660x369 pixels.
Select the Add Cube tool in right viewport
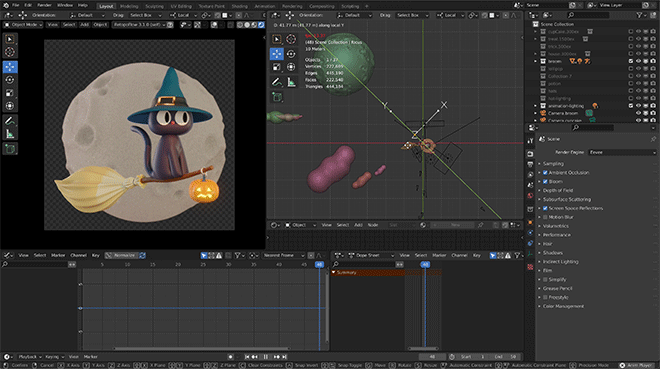point(277,97)
